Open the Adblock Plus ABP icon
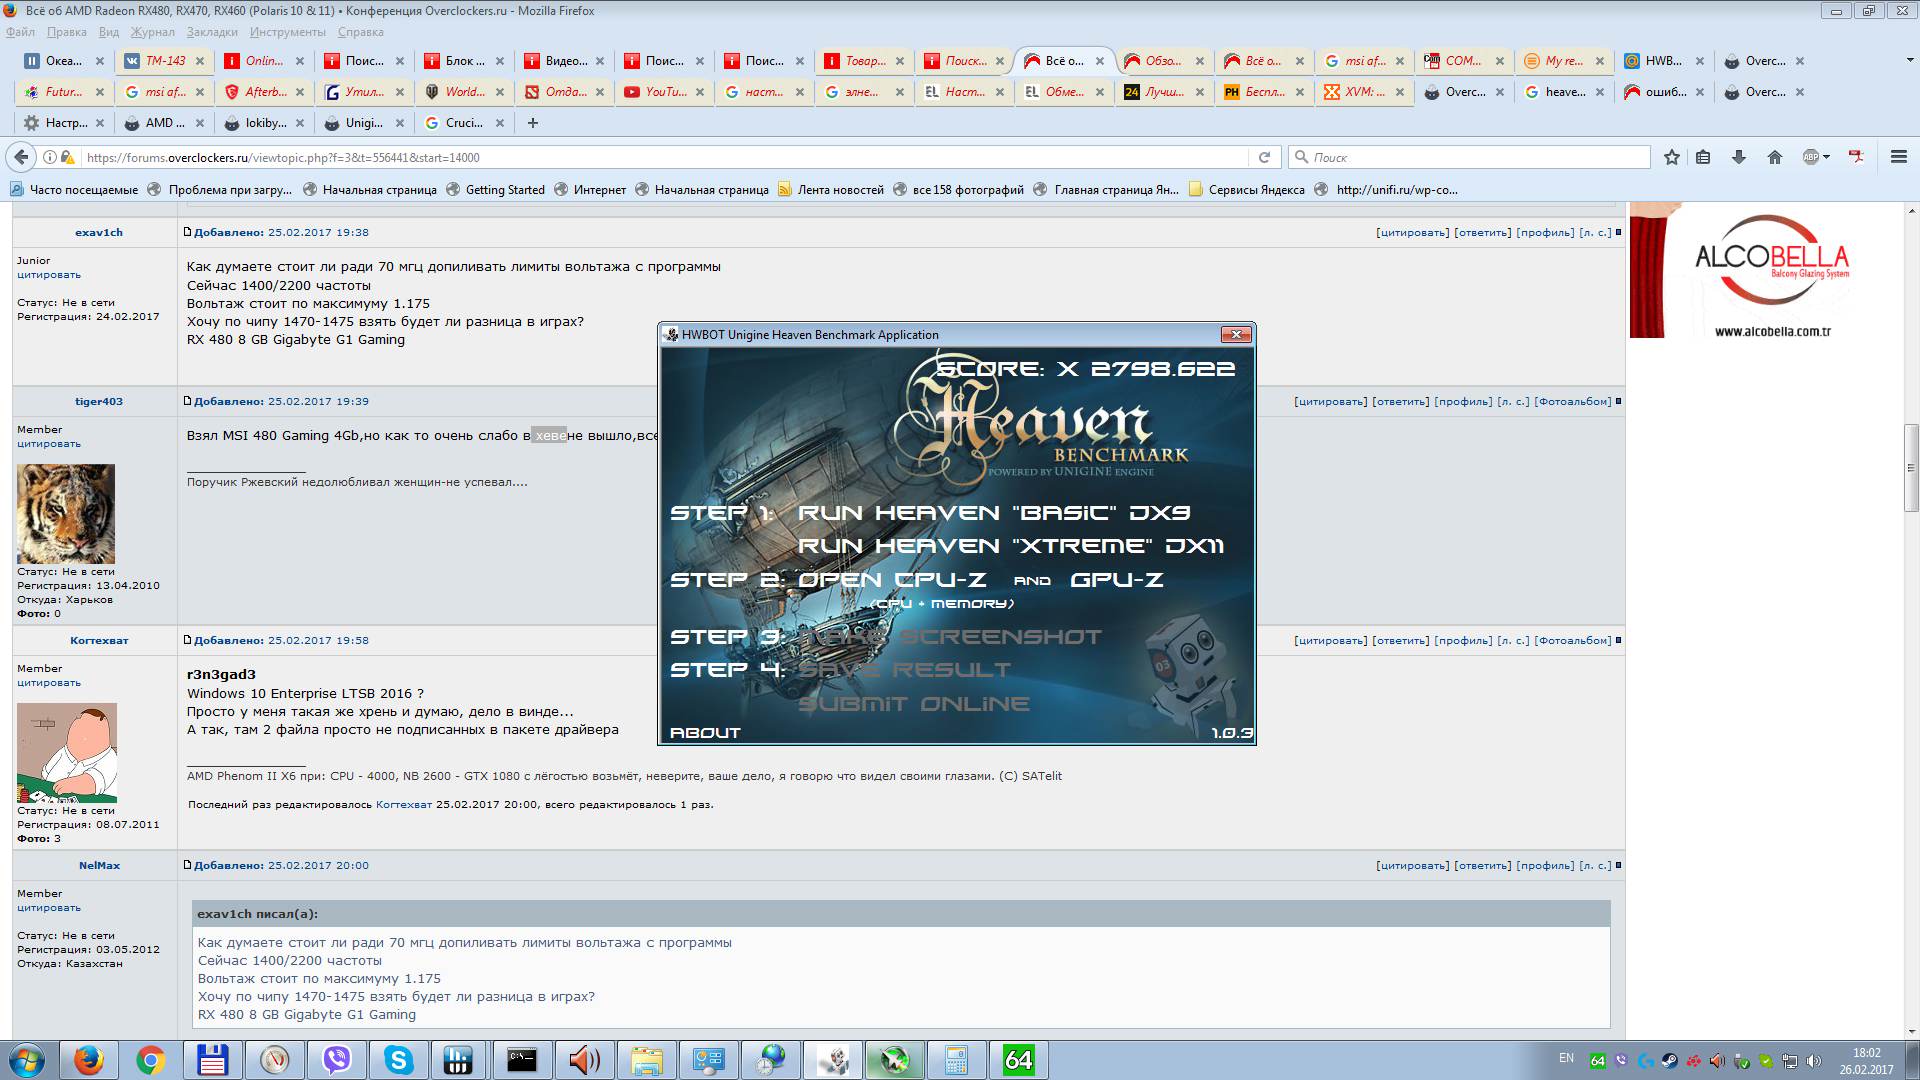Viewport: 1920px width, 1080px height. coord(1811,157)
